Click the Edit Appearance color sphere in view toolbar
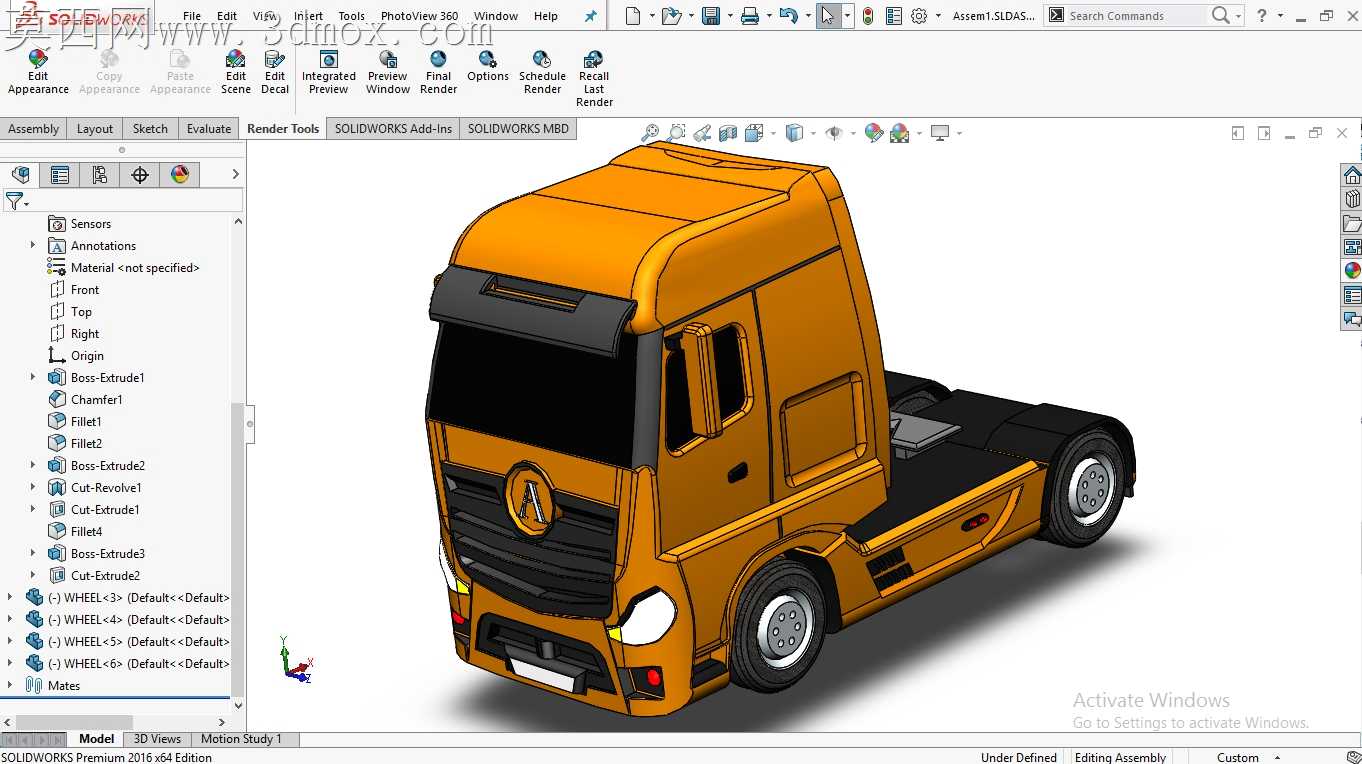 click(874, 132)
